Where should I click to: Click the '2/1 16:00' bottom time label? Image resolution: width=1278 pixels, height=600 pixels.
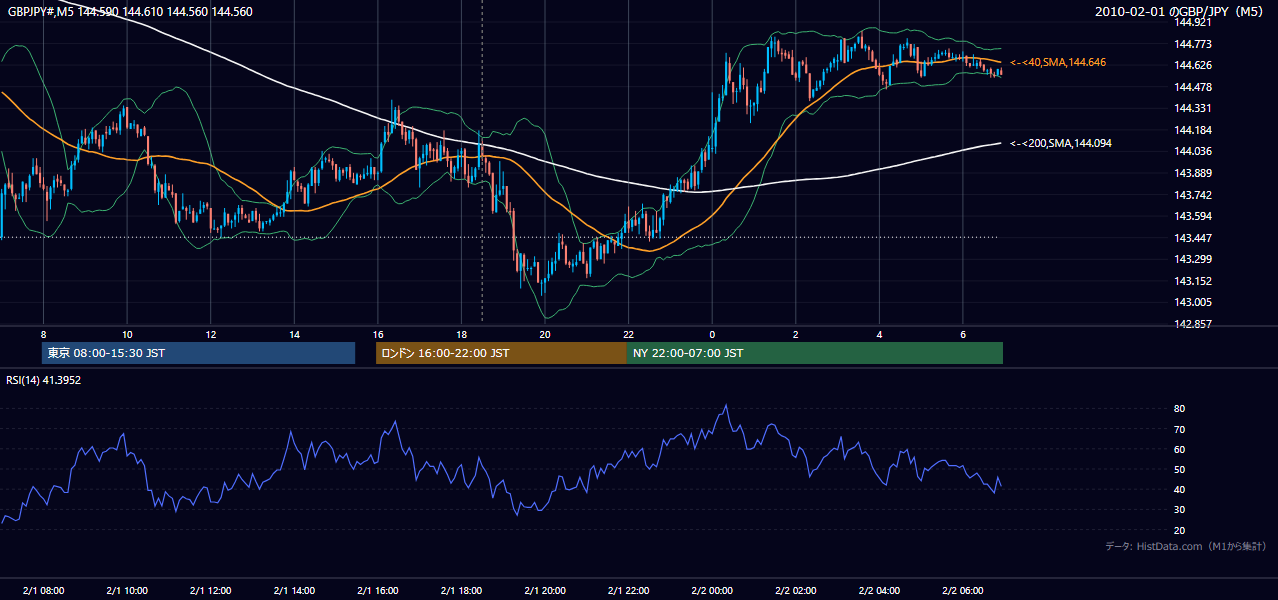377,590
